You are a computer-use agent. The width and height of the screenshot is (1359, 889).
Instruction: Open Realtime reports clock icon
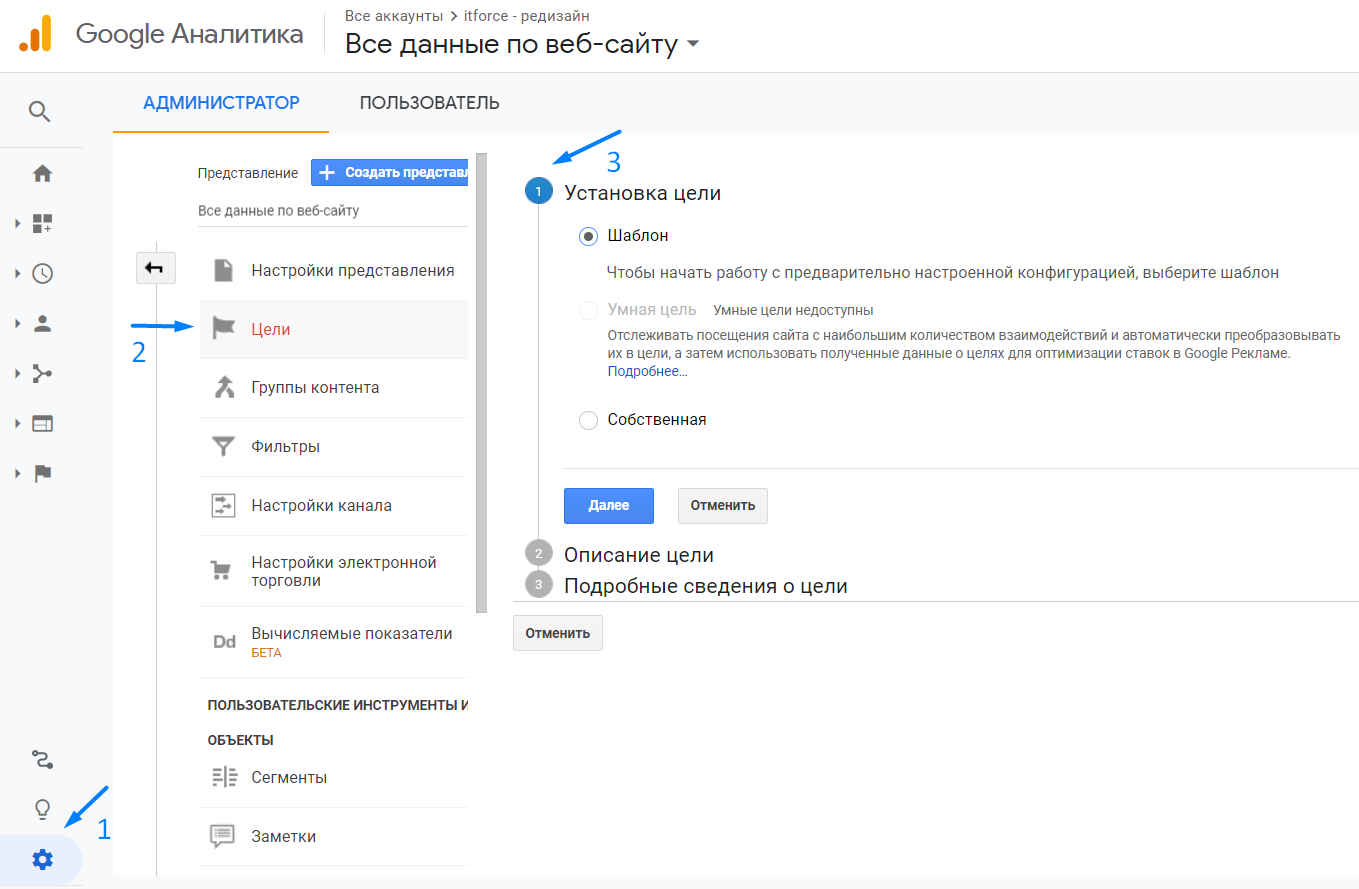click(x=42, y=273)
